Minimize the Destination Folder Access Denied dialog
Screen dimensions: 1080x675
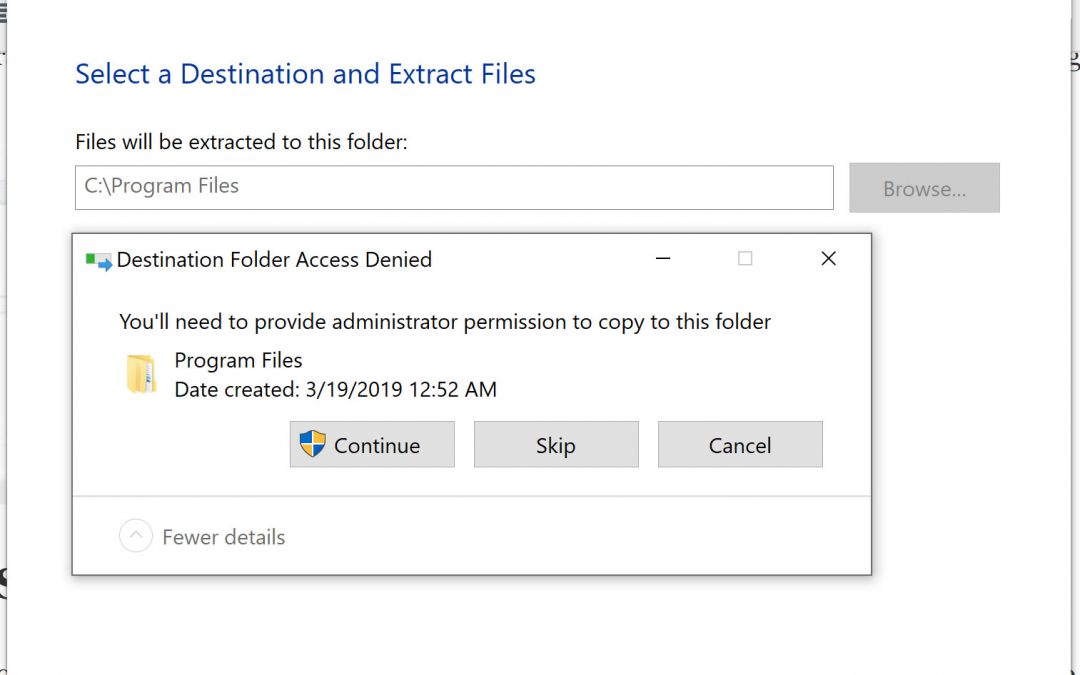(663, 259)
